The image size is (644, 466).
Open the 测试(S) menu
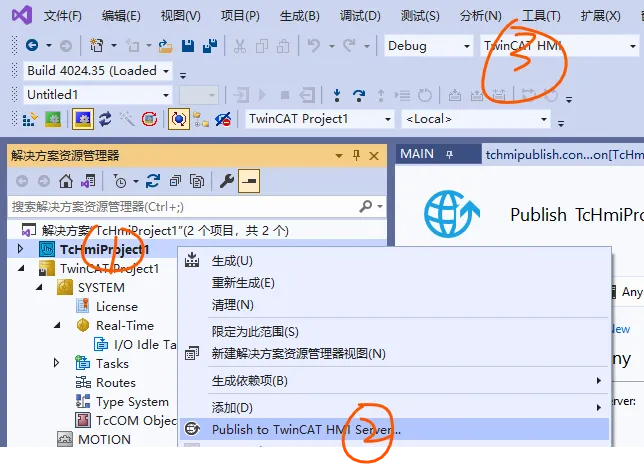click(x=420, y=16)
